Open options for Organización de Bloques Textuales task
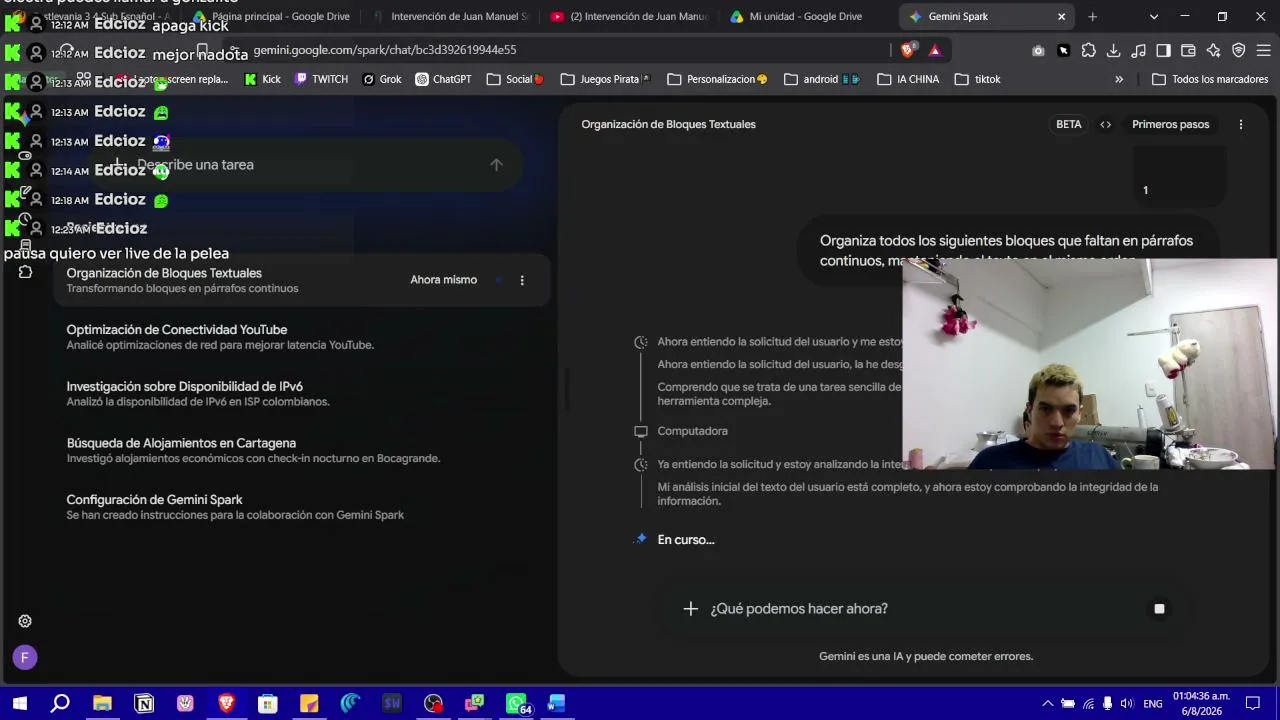1280x720 pixels. point(522,280)
